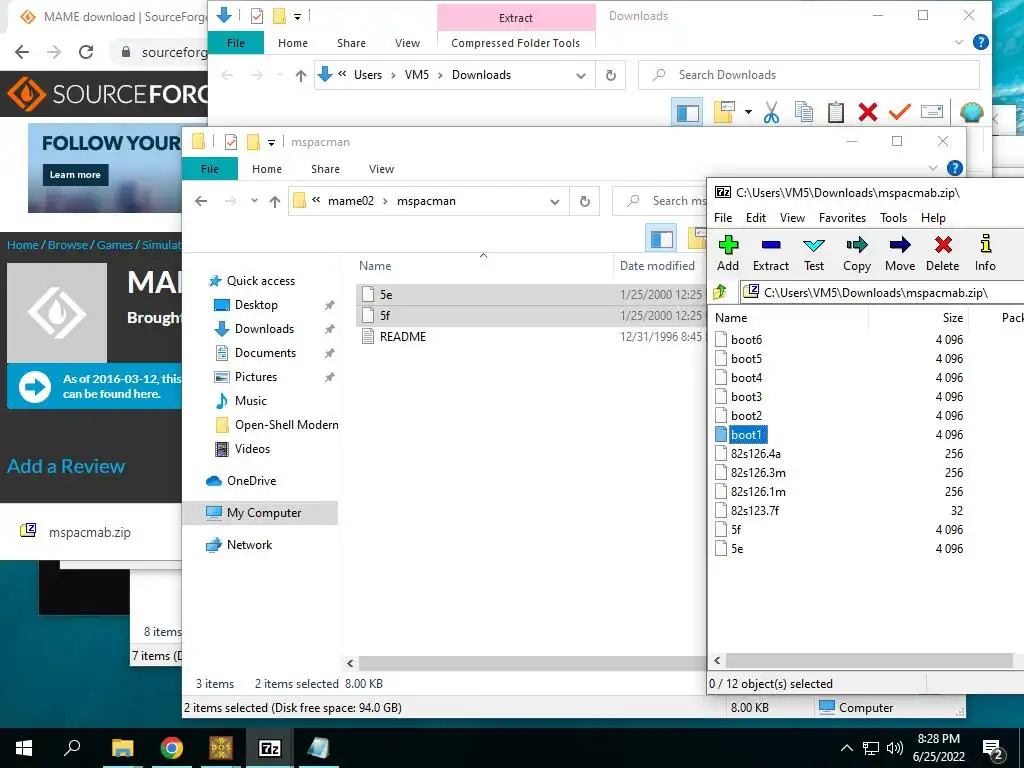The height and width of the screenshot is (768, 1024).
Task: Click the scissors Cut icon in Downloads window
Action: click(x=771, y=112)
